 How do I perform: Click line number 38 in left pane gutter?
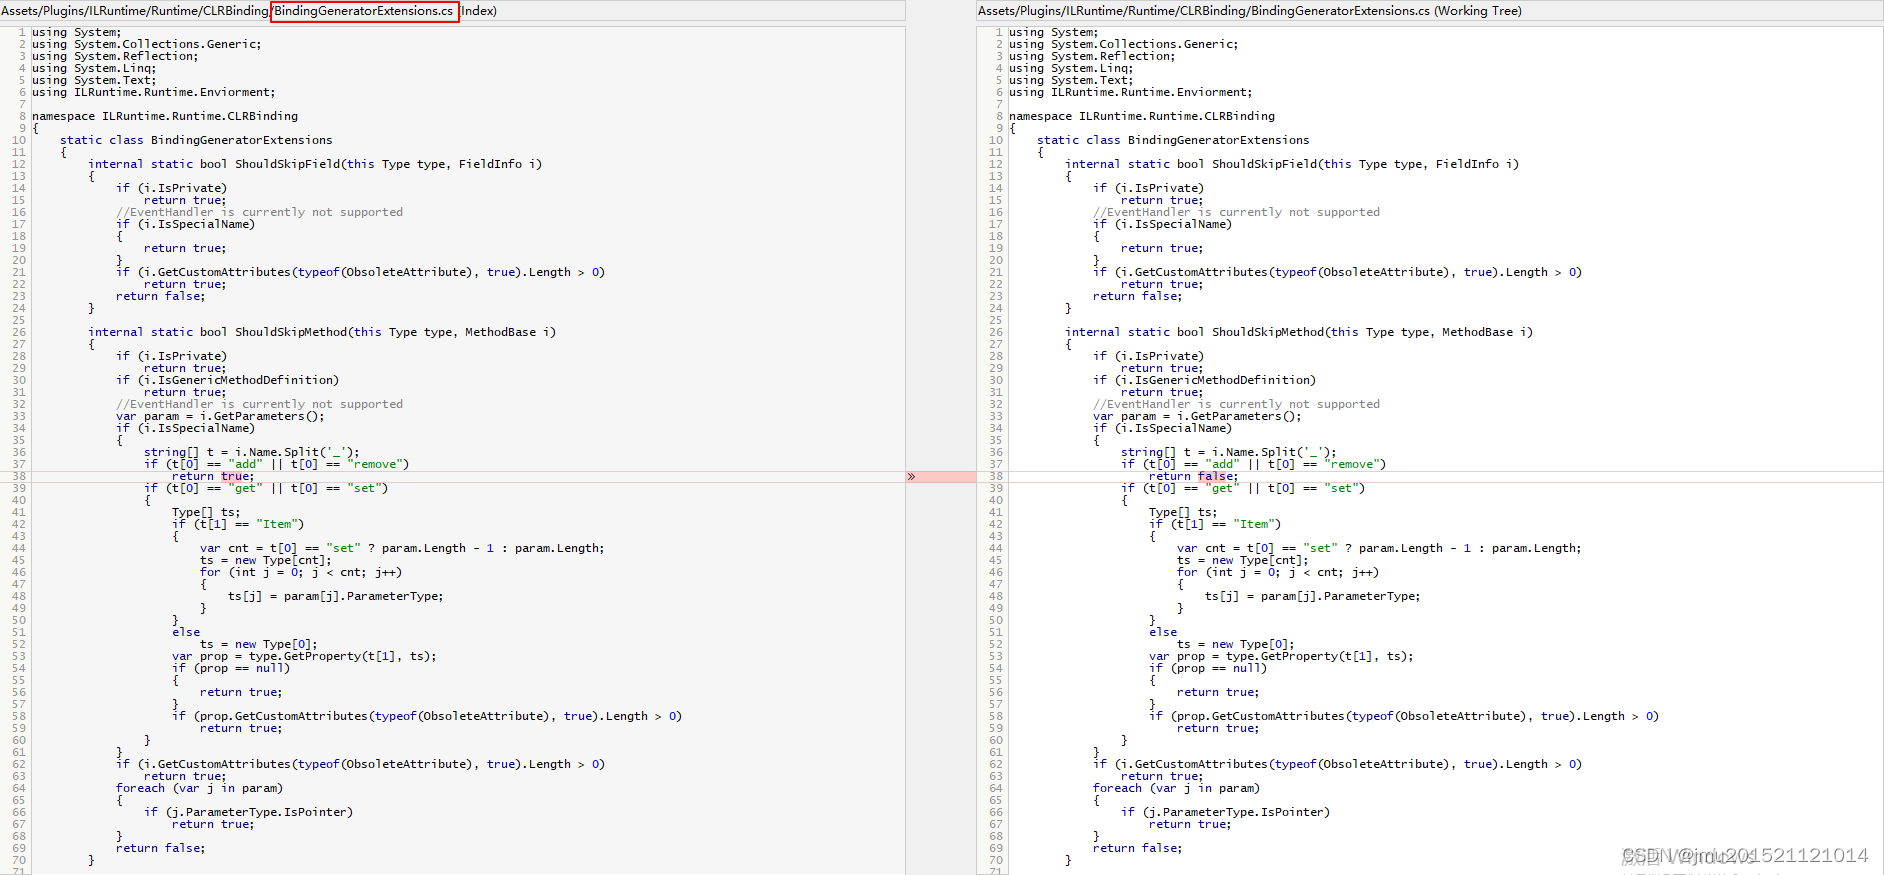point(19,476)
